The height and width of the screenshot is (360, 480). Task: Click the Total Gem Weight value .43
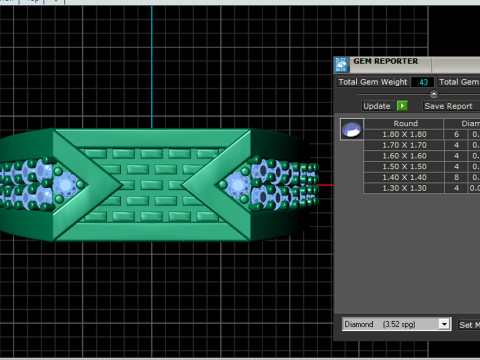click(423, 82)
